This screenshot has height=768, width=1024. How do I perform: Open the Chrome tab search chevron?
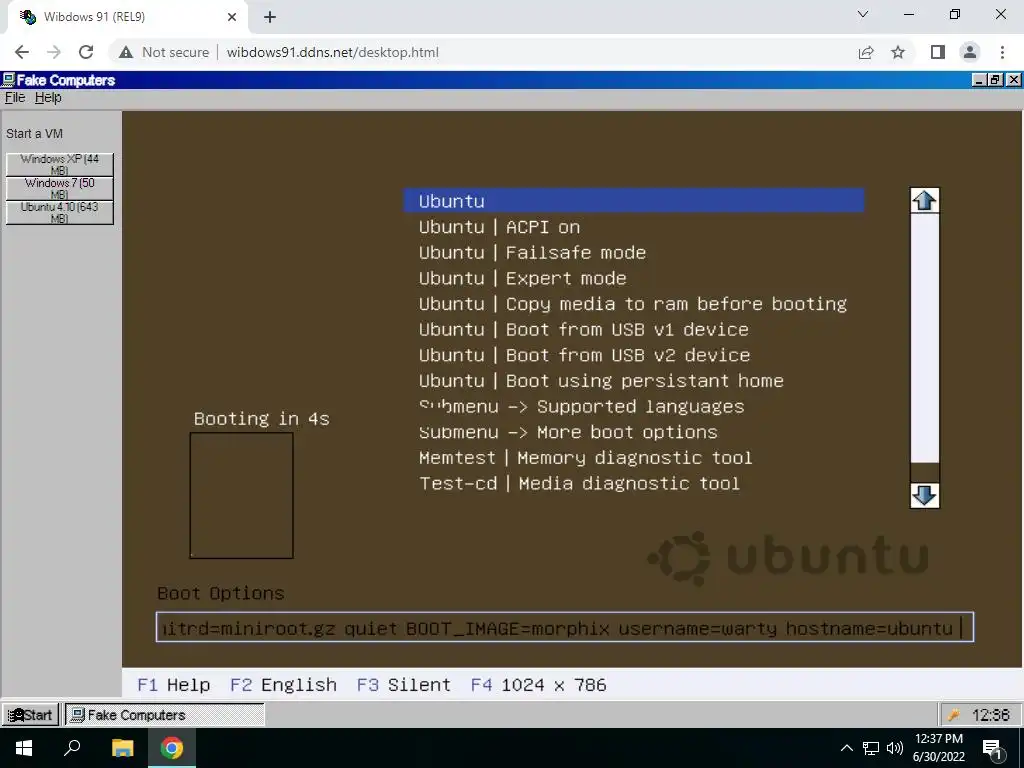pos(863,14)
